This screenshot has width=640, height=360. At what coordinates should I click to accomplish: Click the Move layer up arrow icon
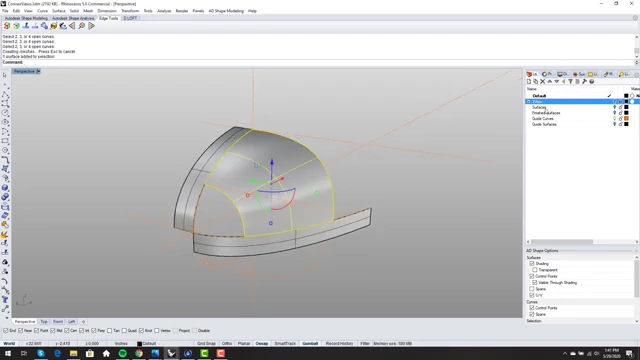click(549, 82)
